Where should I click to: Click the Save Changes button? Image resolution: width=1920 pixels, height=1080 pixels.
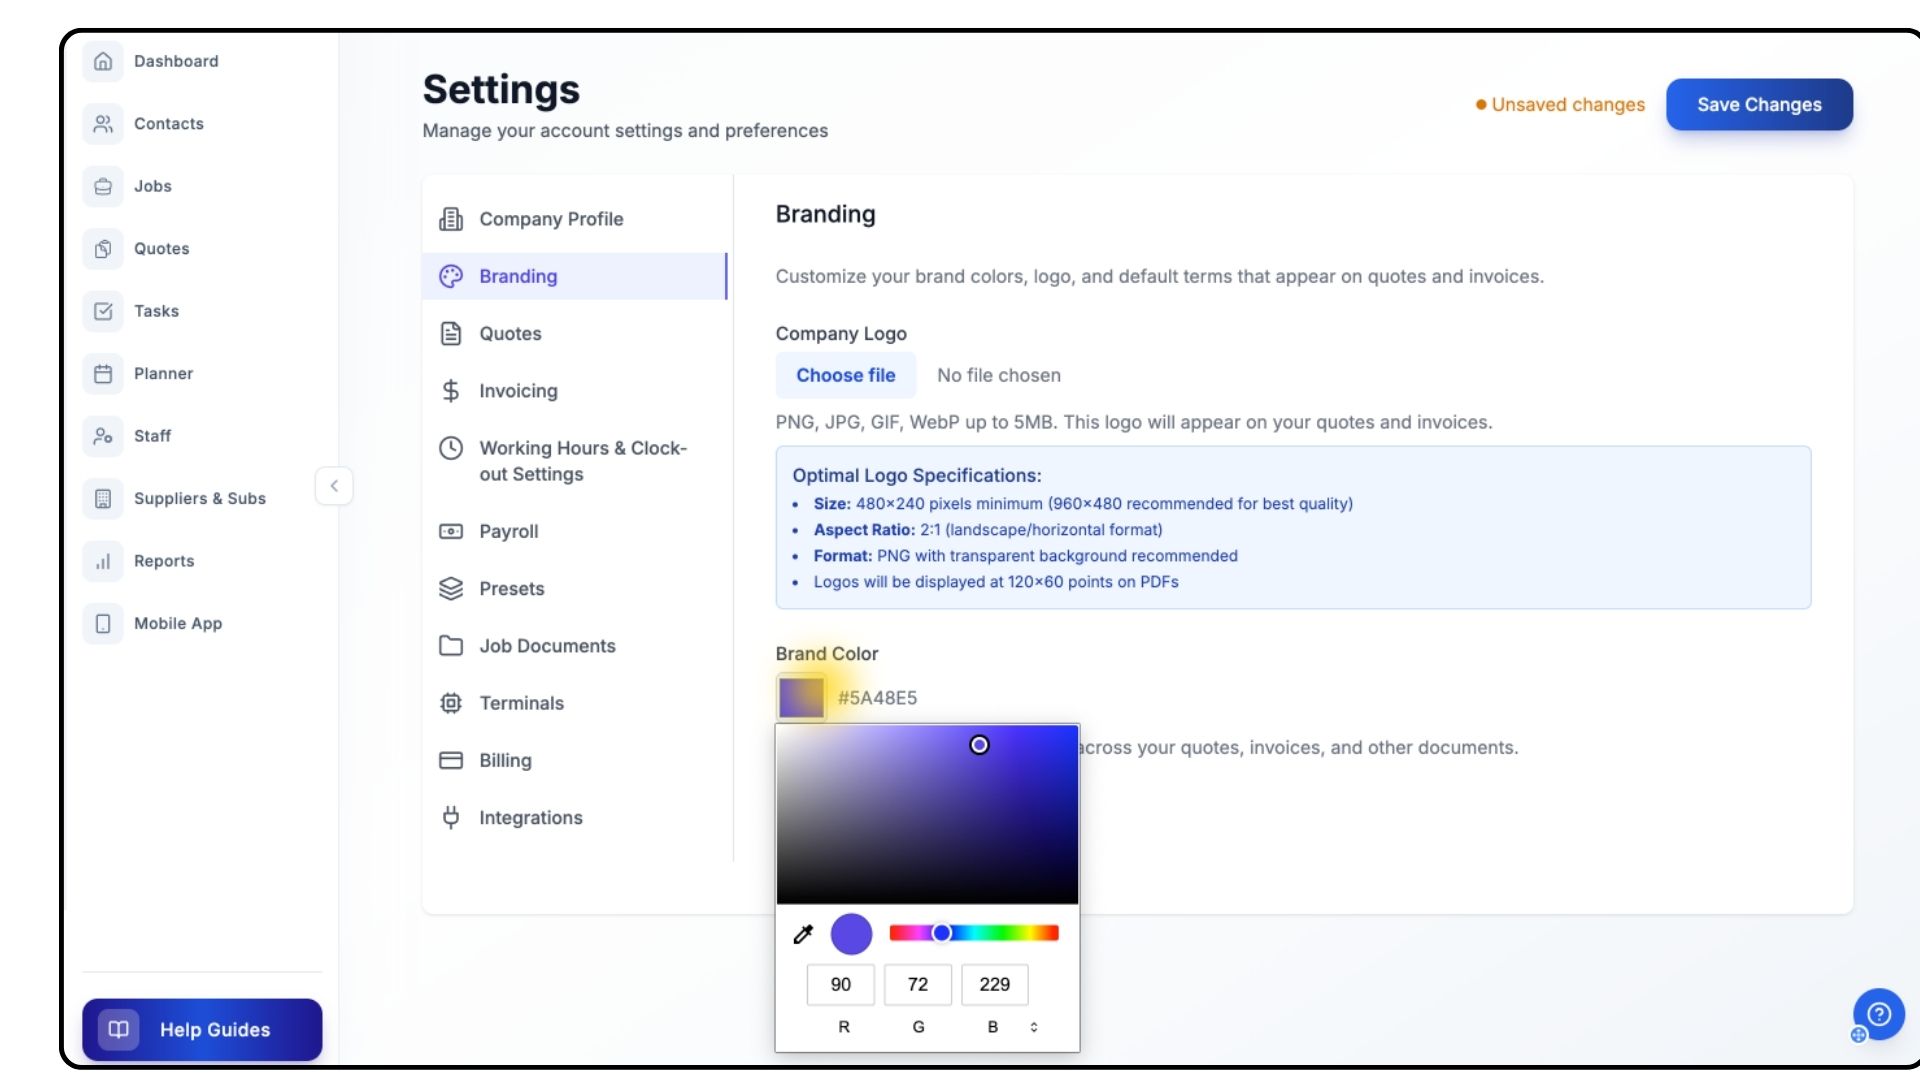pos(1758,105)
